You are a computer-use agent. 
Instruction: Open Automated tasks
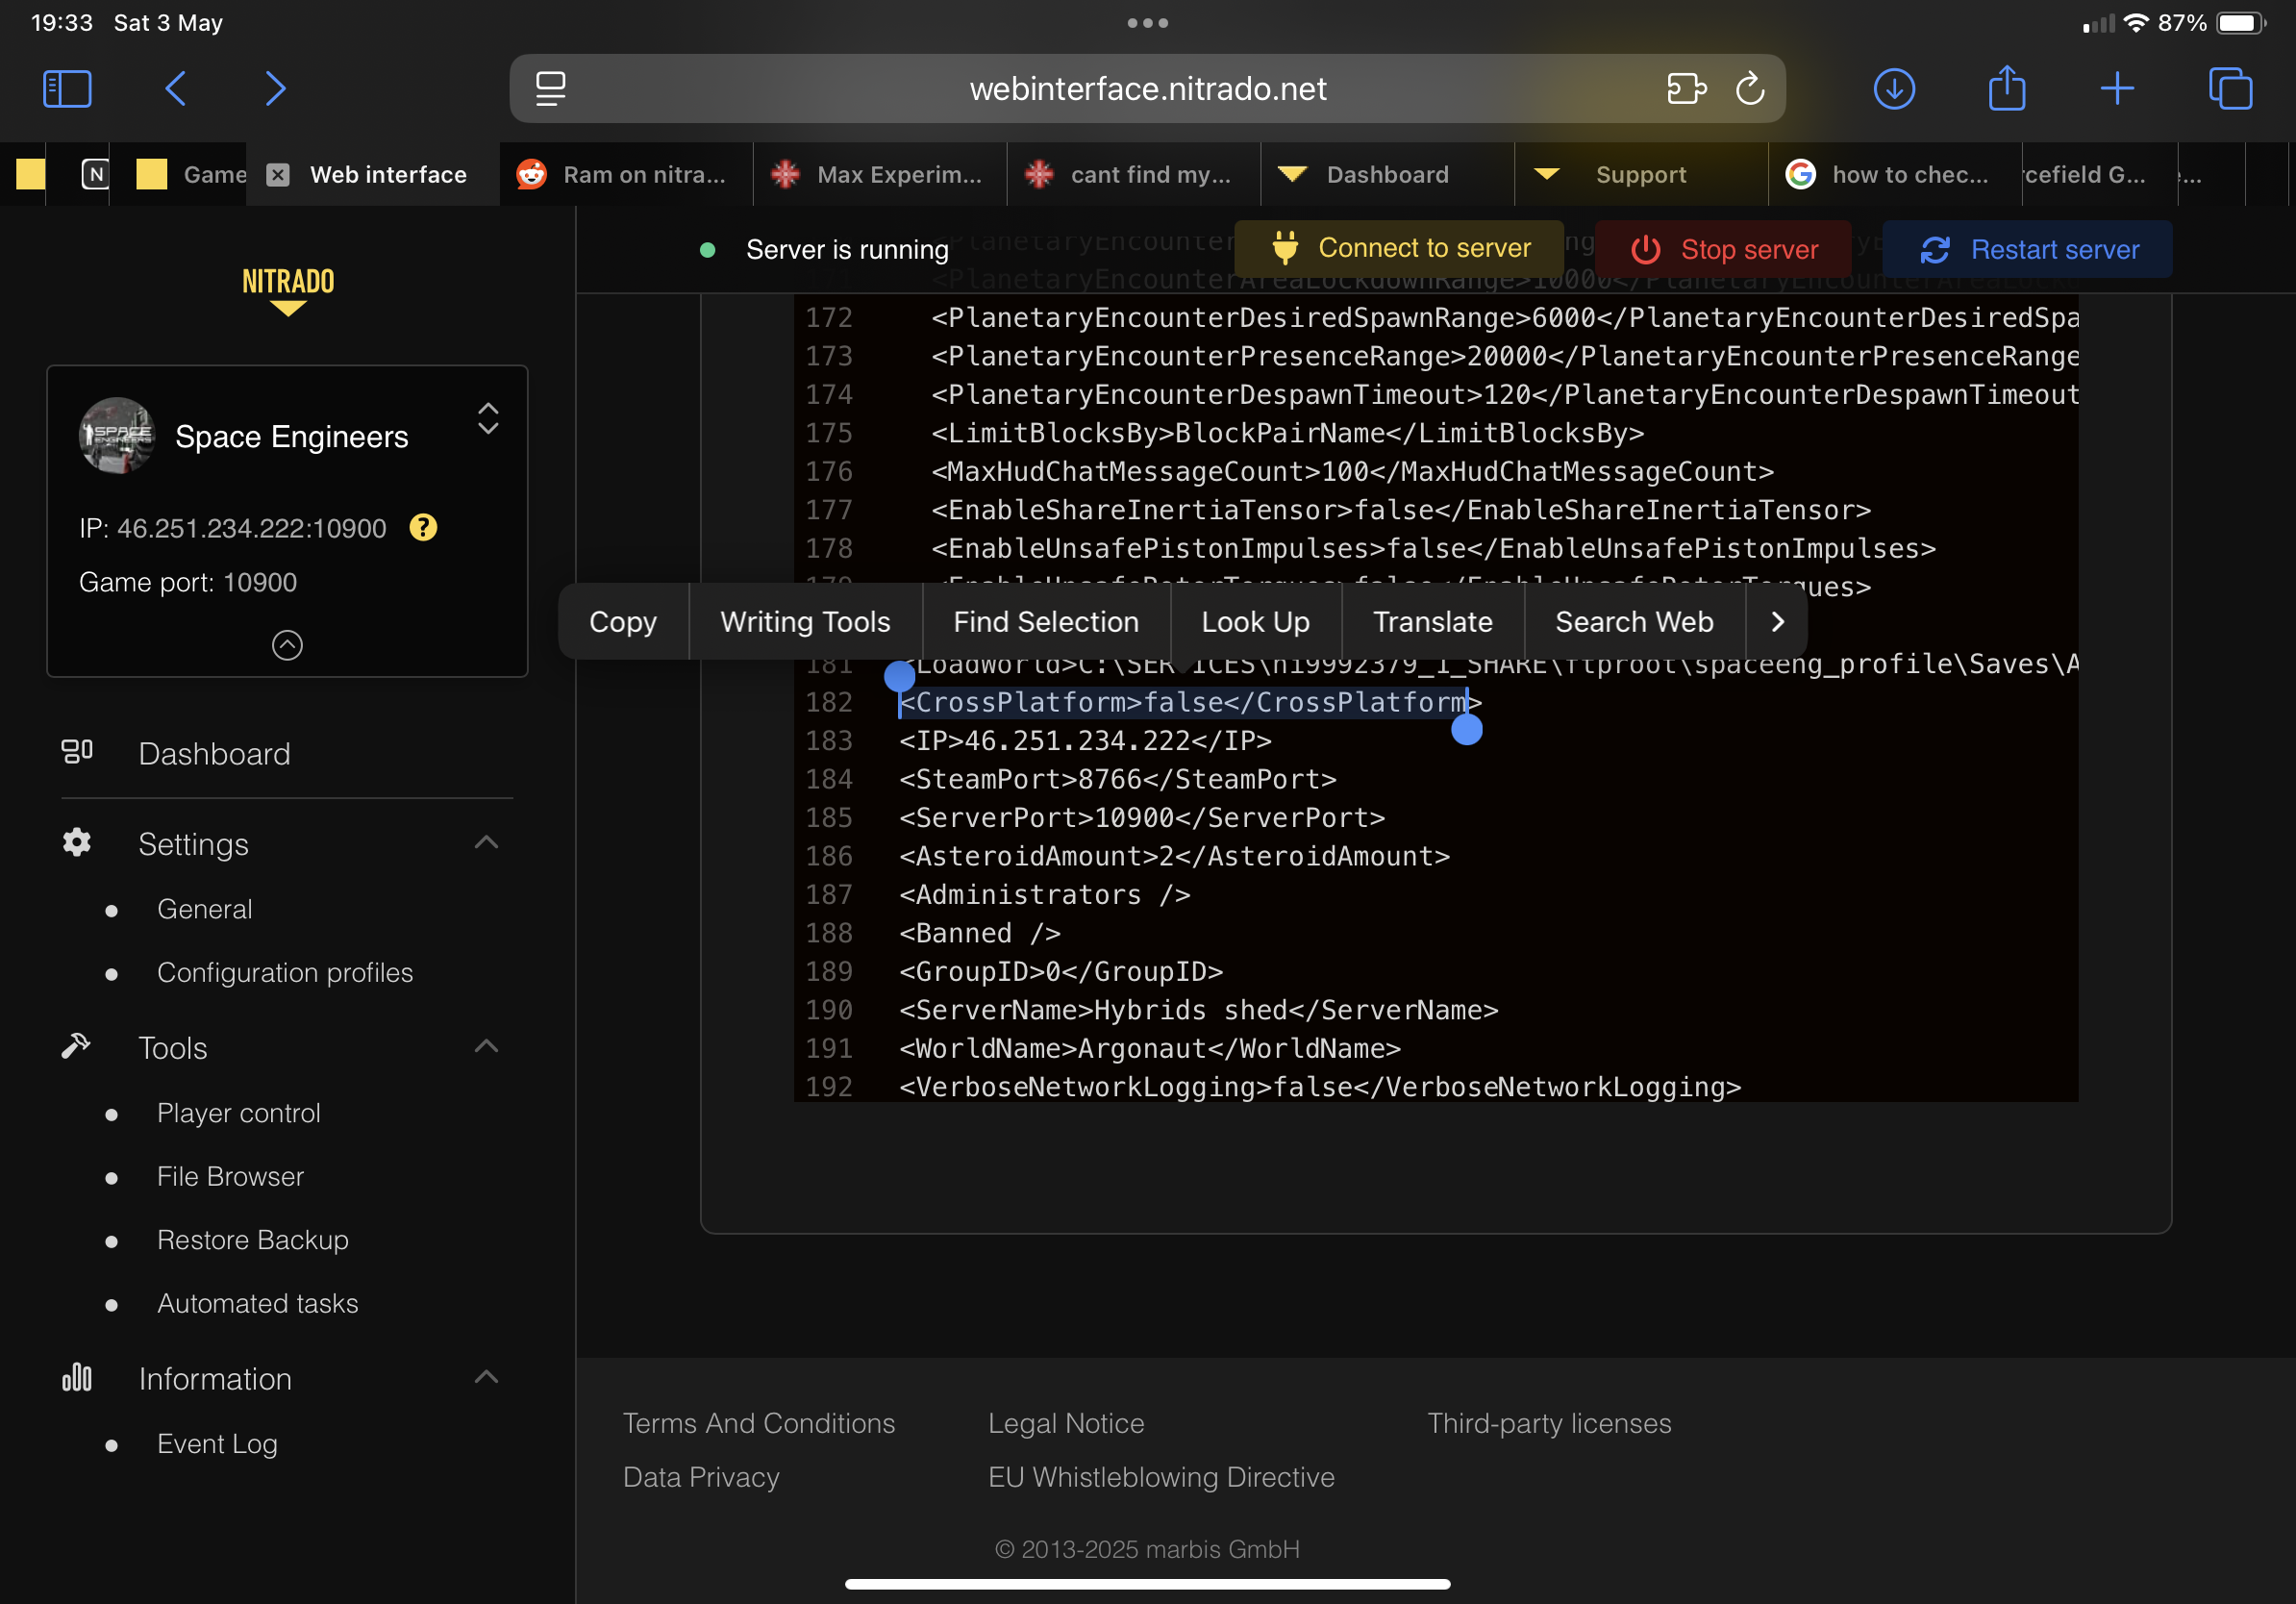click(258, 1303)
